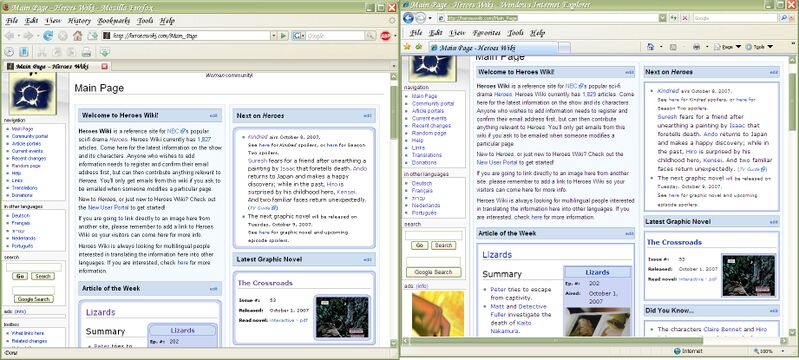799x360 pixels.
Task: Open the Community portal link in IE's sidebar
Action: 433,104
